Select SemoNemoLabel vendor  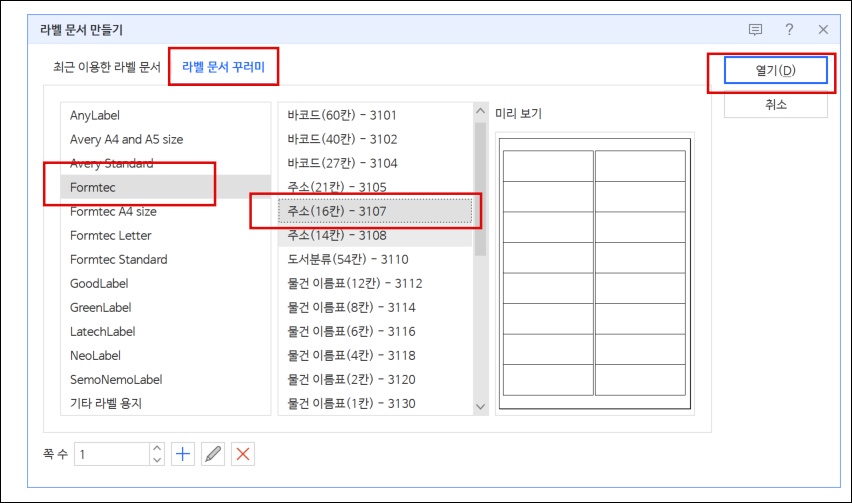tap(166, 379)
